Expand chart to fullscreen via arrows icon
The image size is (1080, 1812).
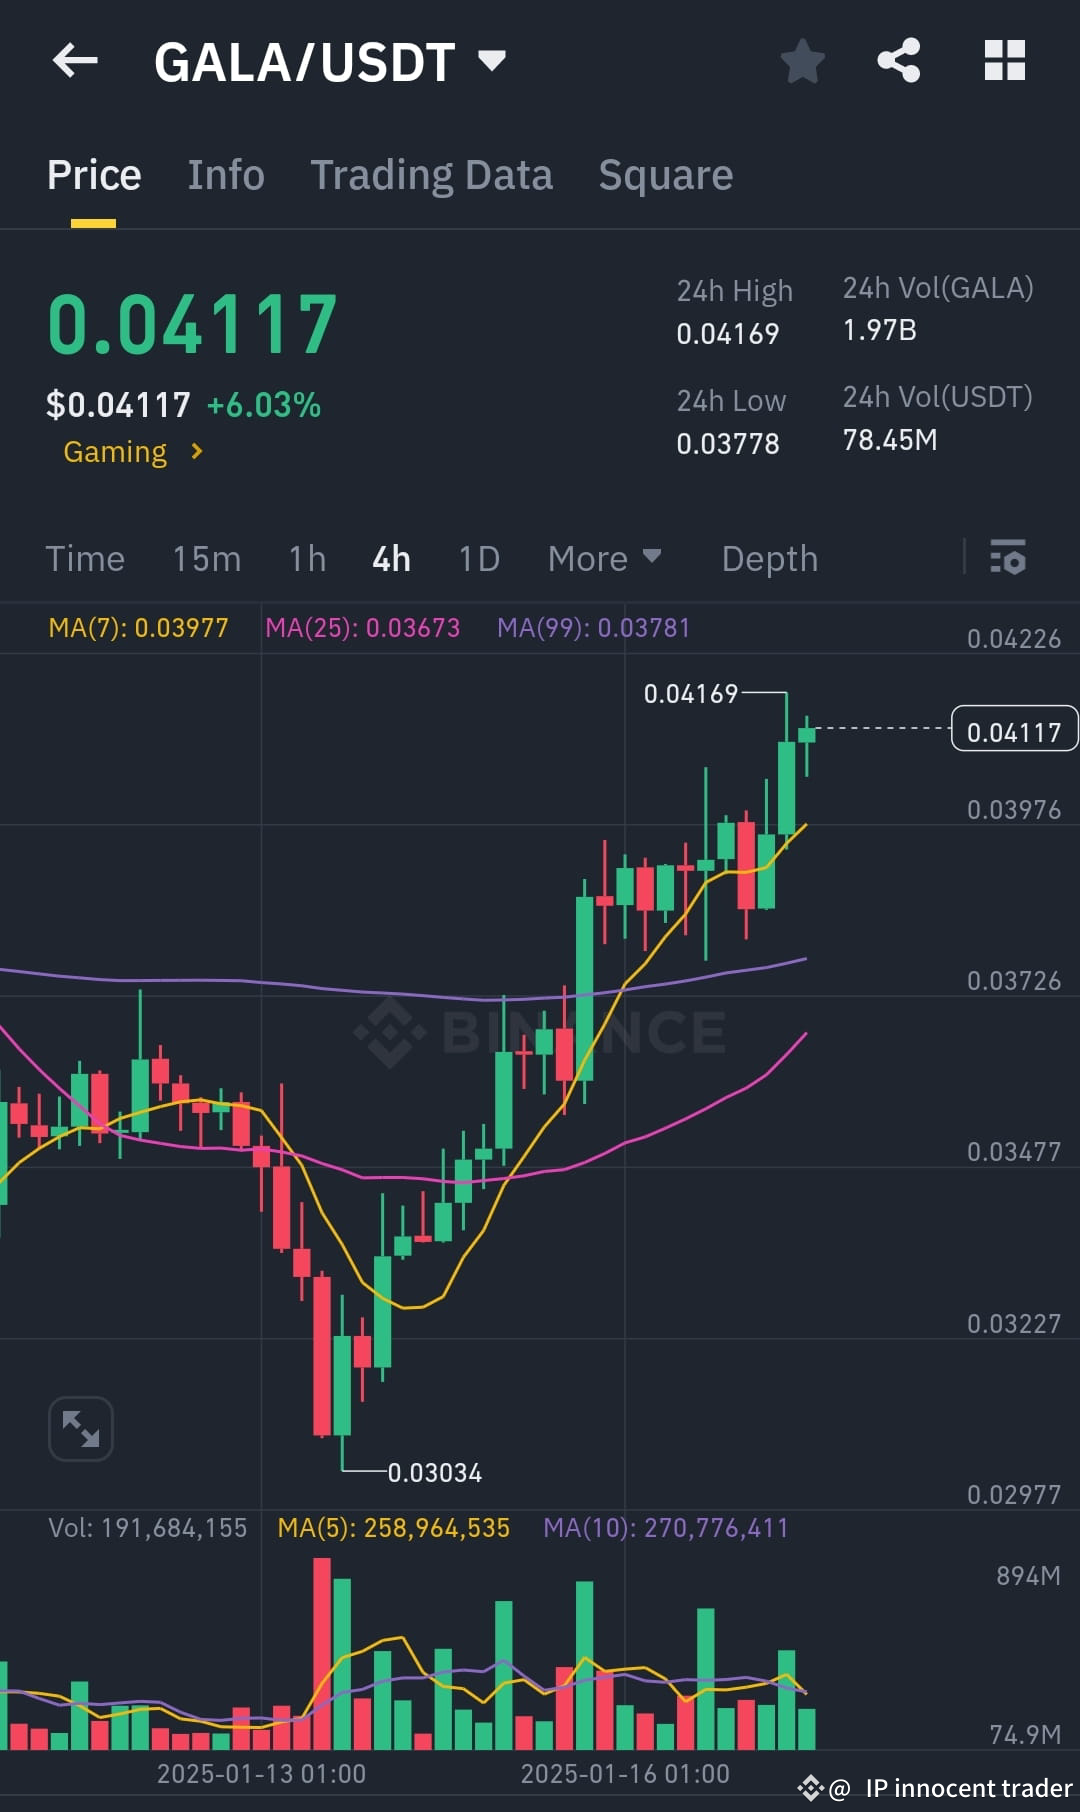pyautogui.click(x=80, y=1428)
